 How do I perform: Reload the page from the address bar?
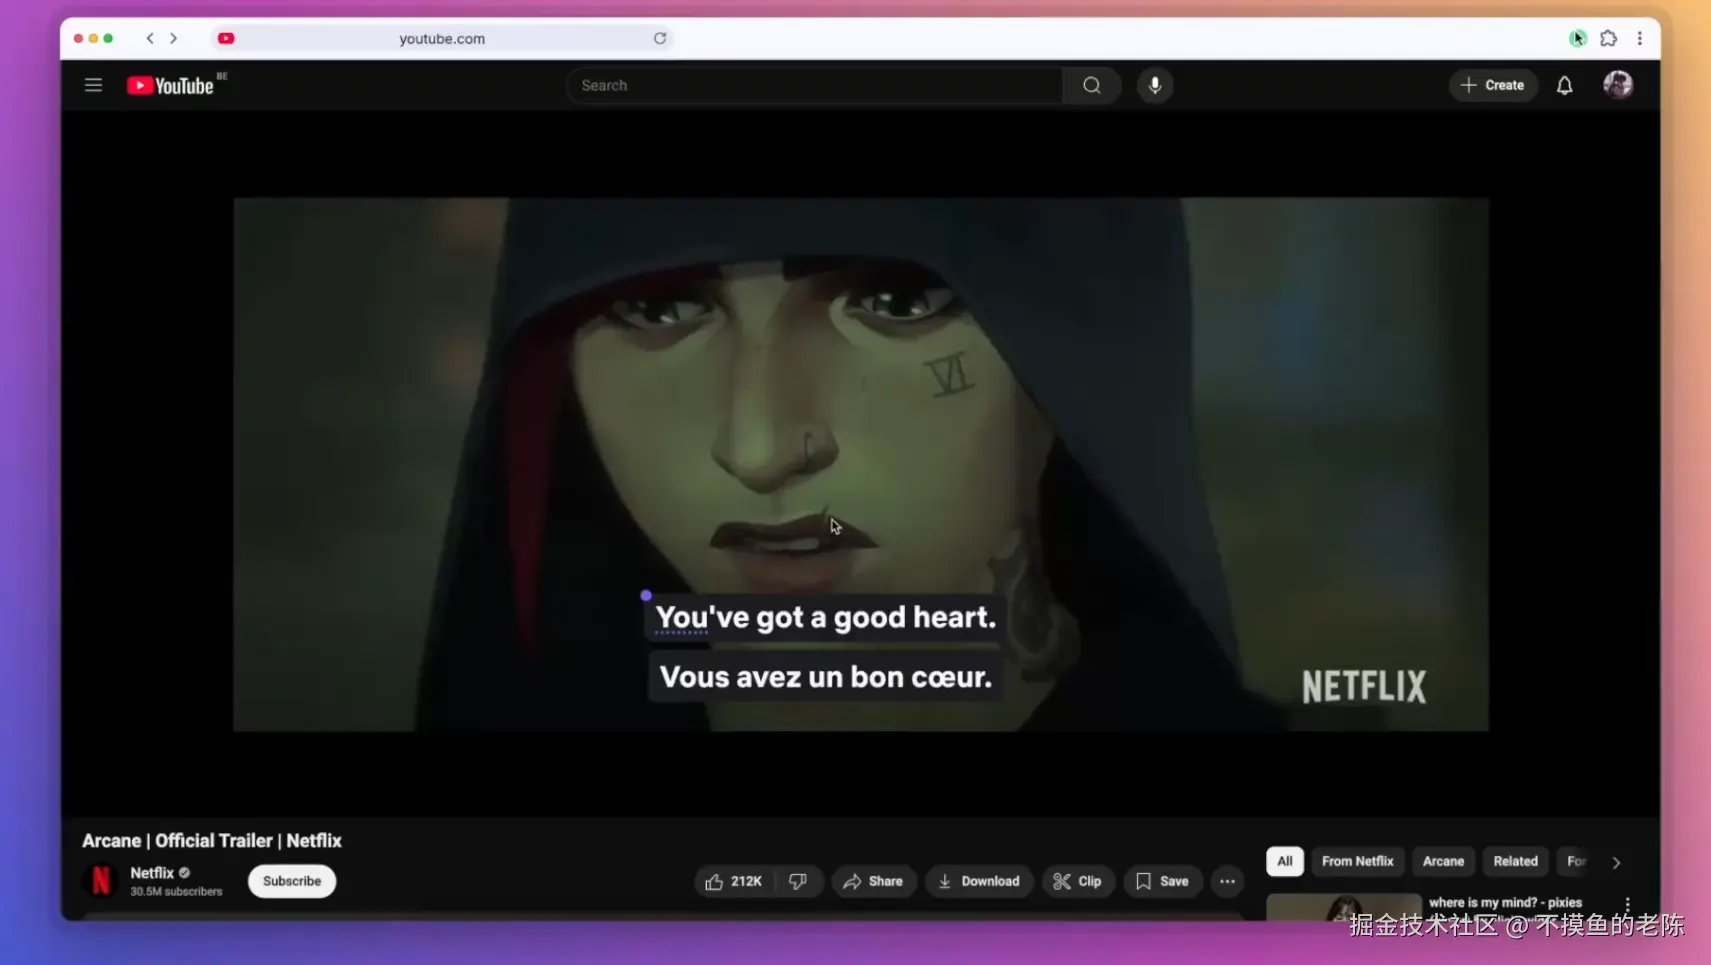click(660, 38)
